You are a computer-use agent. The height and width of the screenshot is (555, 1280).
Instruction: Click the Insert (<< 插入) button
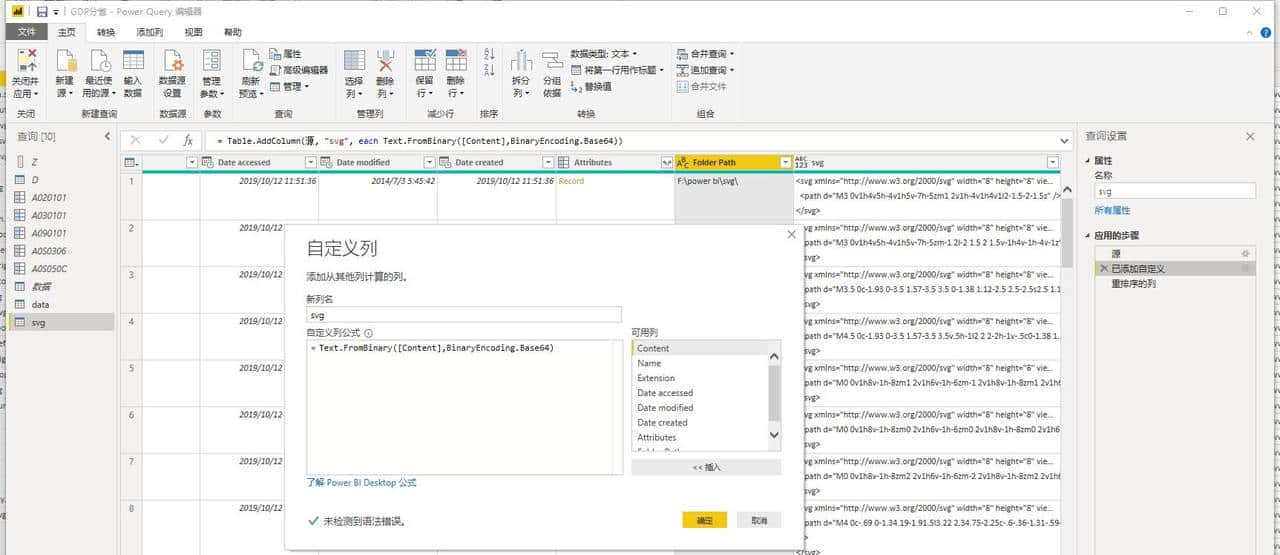click(706, 467)
